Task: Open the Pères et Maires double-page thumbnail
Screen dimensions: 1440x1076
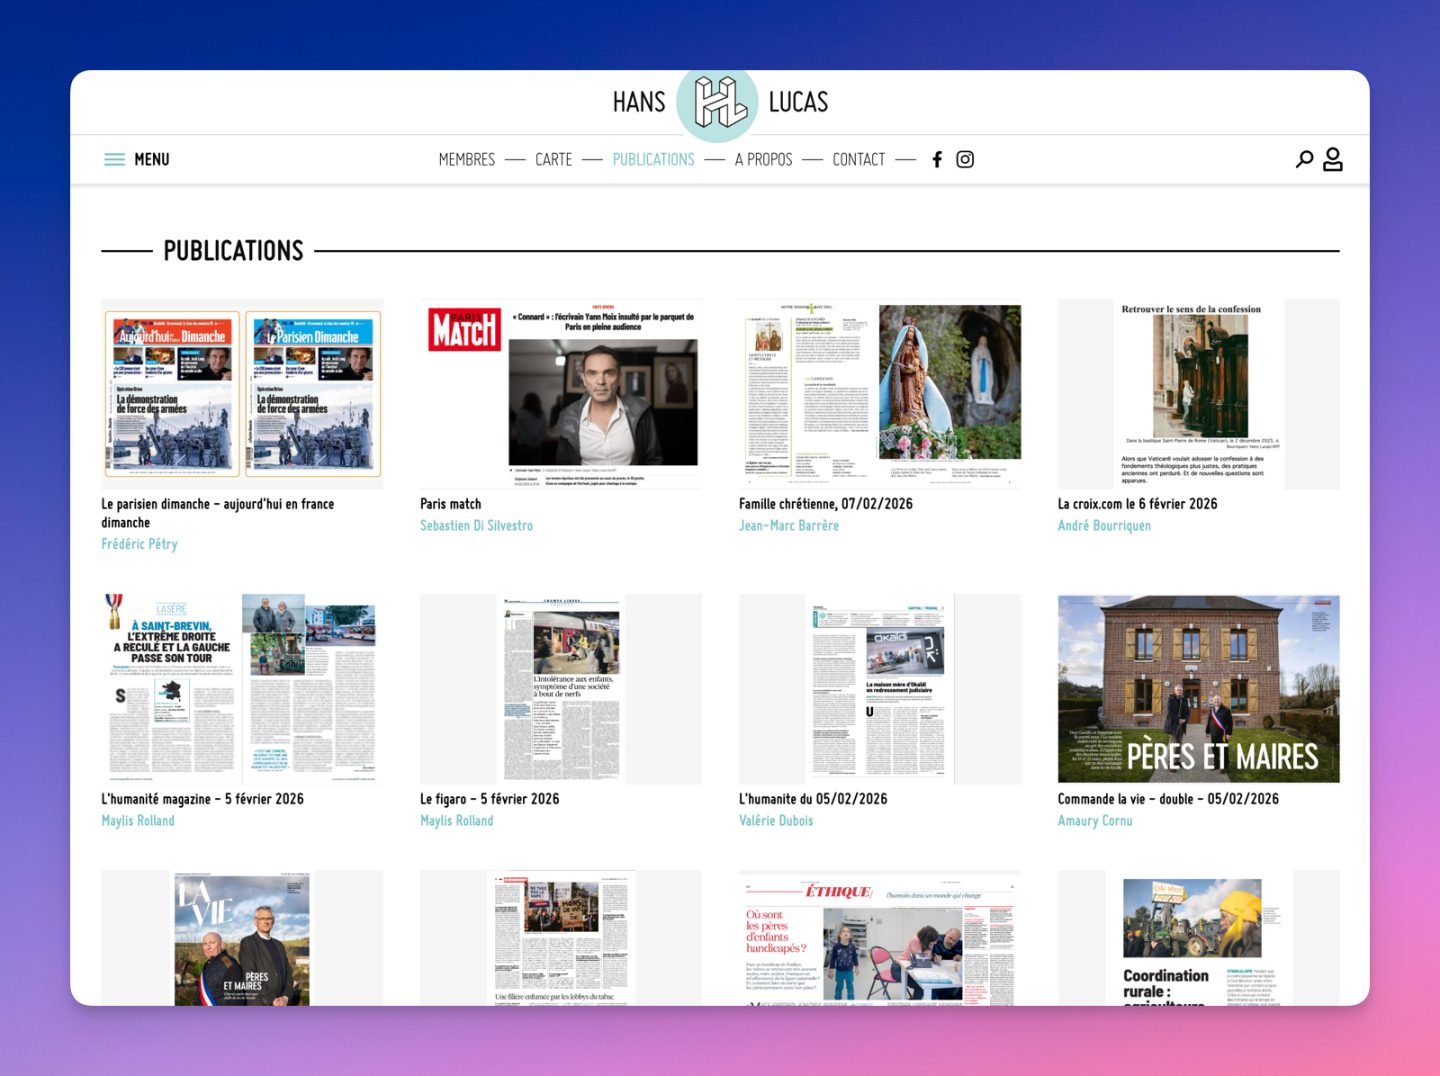Action: click(x=1199, y=689)
